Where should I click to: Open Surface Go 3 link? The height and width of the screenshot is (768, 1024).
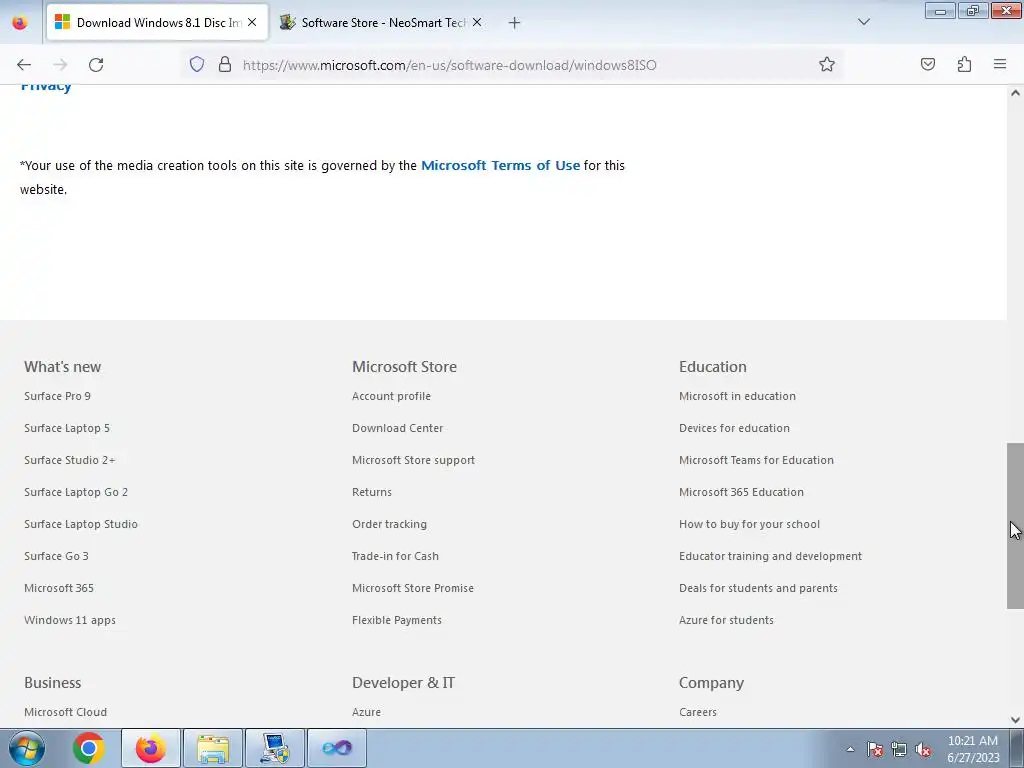click(x=56, y=556)
